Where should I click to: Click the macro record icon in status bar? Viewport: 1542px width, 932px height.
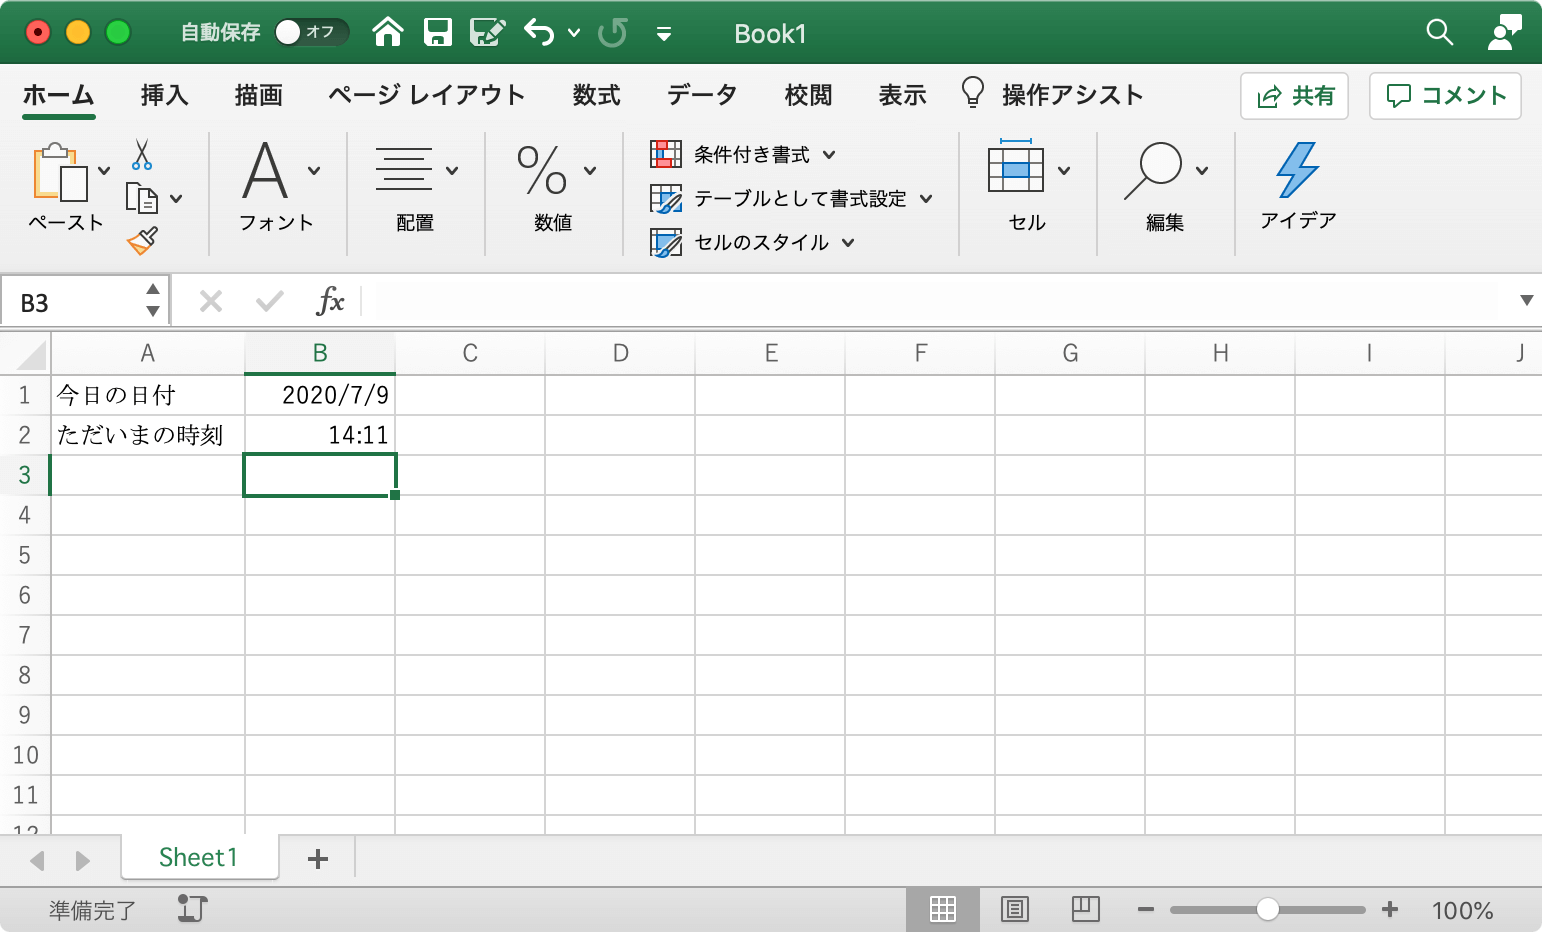point(192,908)
